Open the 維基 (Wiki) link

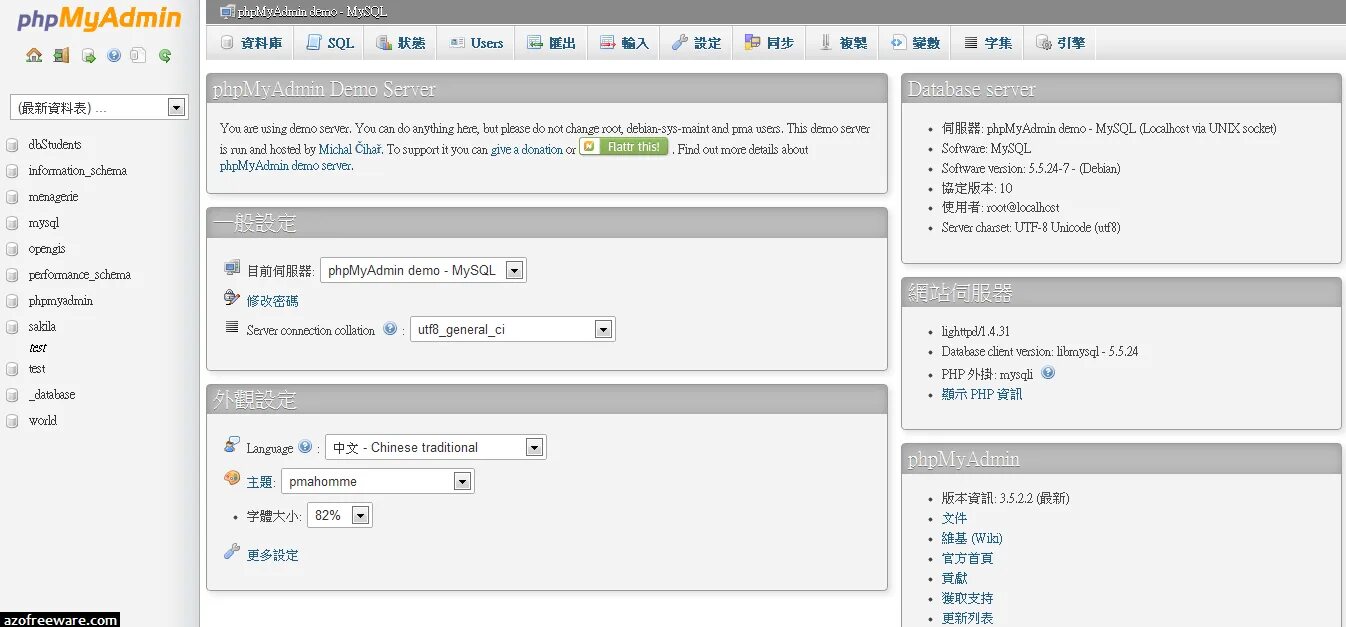coord(971,538)
